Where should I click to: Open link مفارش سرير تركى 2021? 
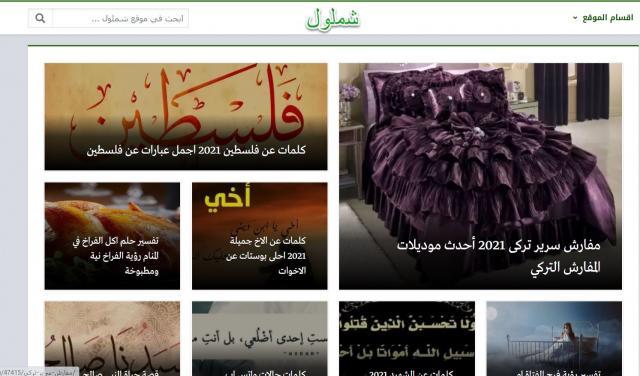pyautogui.click(x=498, y=257)
